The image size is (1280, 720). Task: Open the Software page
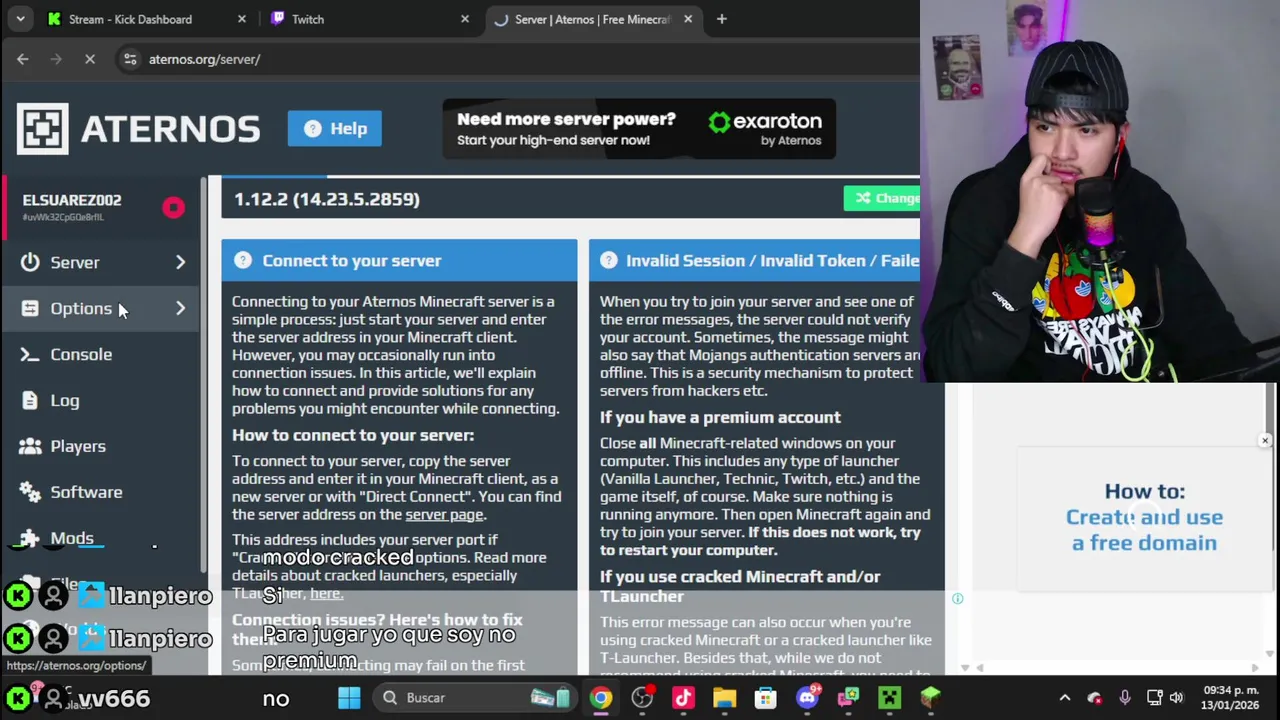tap(86, 492)
